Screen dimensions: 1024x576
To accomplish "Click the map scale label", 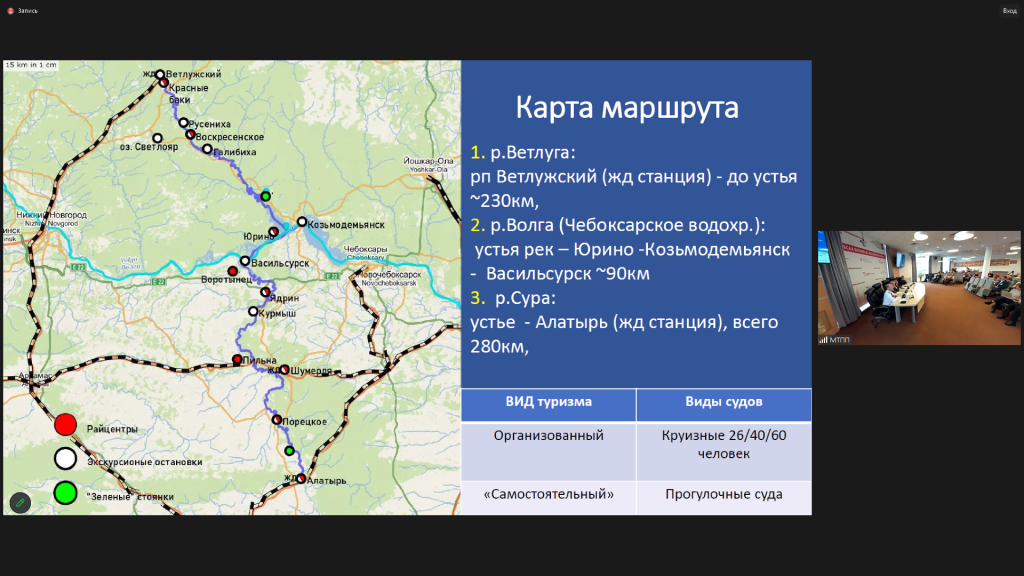I will coord(31,65).
